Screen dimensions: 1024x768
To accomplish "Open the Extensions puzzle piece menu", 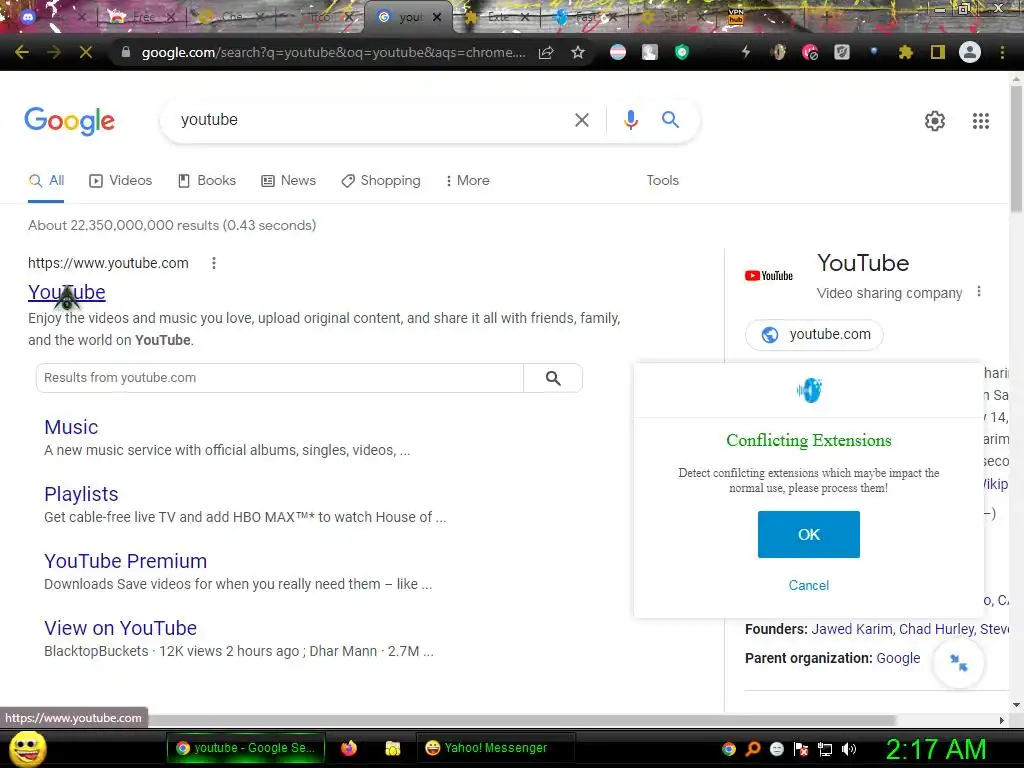I will [x=905, y=52].
